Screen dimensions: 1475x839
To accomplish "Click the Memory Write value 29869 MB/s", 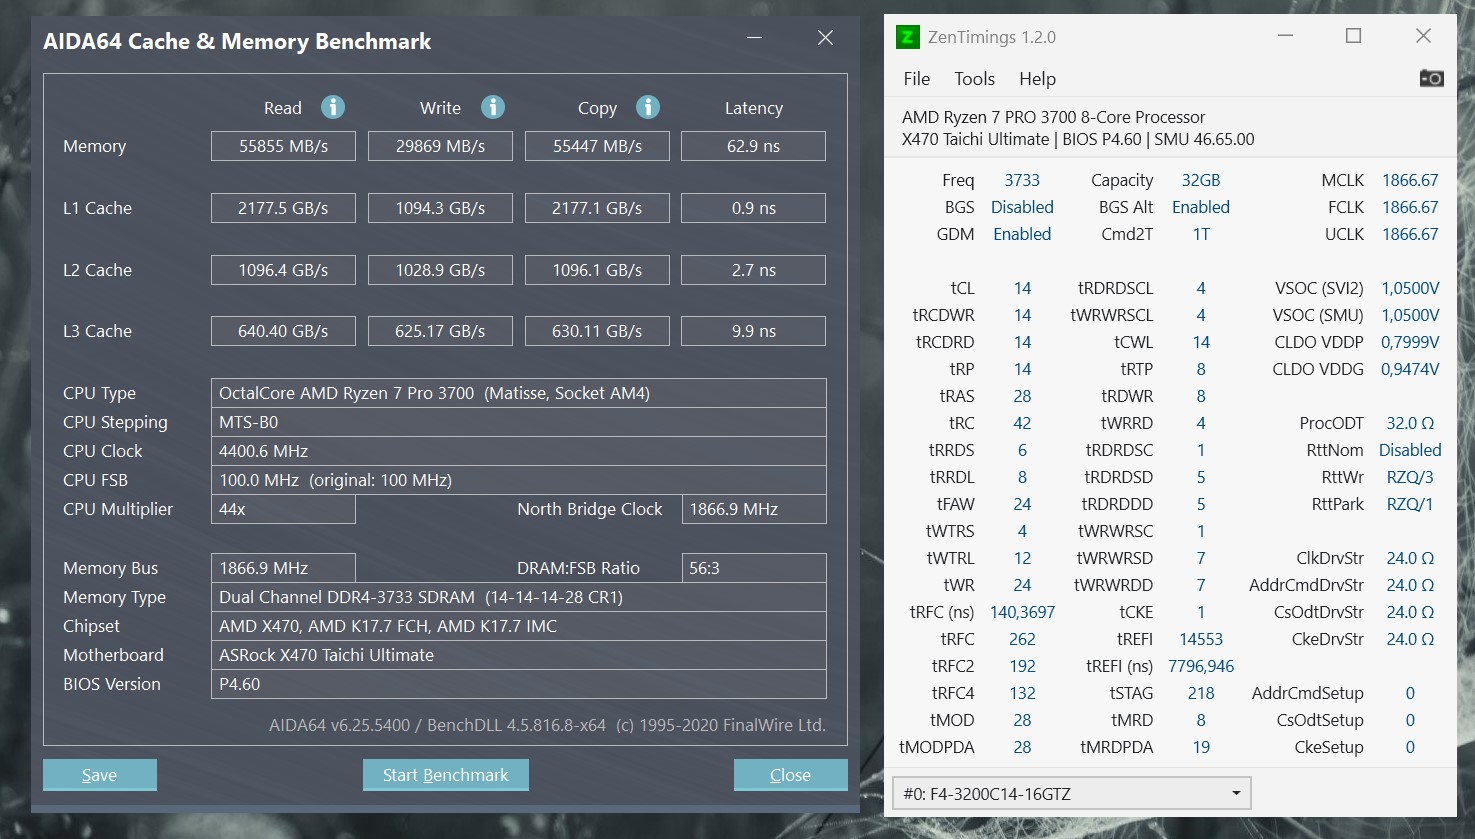I will click(x=440, y=146).
